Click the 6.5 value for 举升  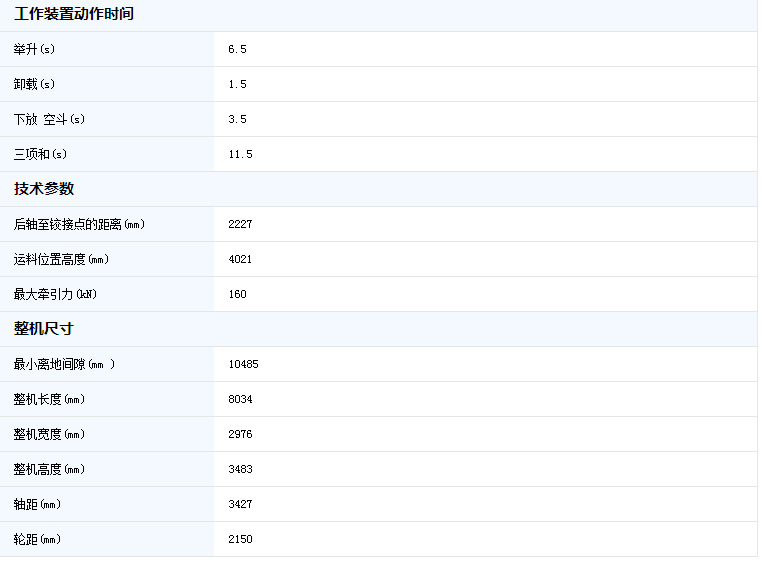tap(237, 49)
